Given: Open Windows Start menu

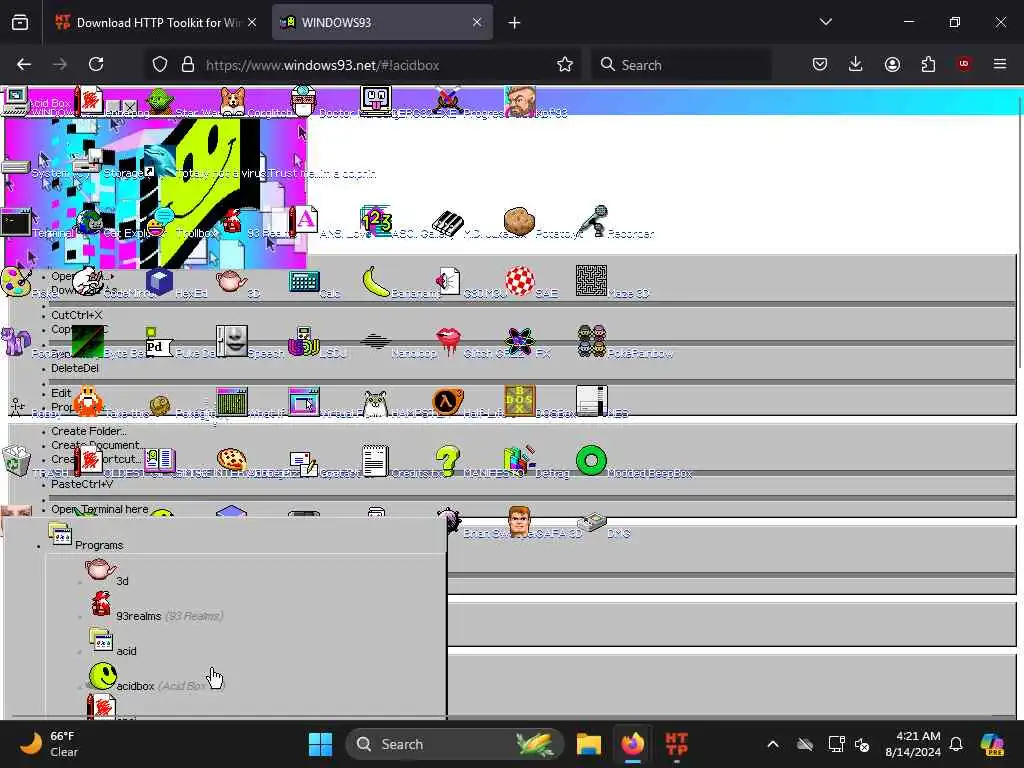Looking at the screenshot, I should pyautogui.click(x=320, y=744).
